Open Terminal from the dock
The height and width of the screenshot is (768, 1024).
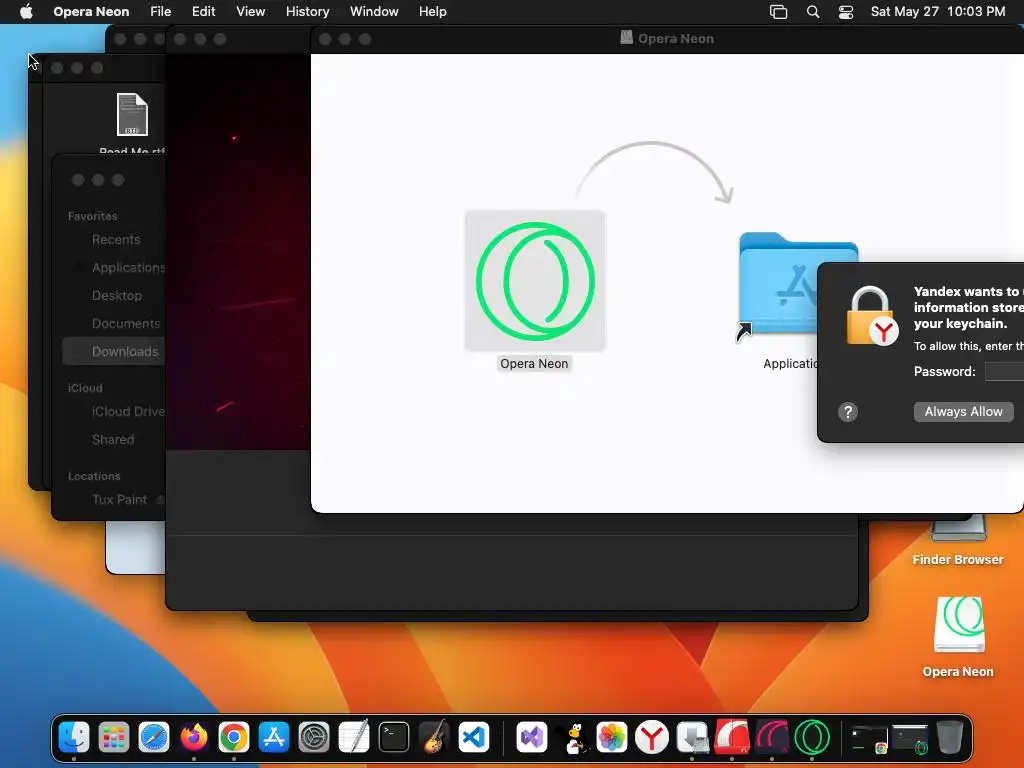394,737
